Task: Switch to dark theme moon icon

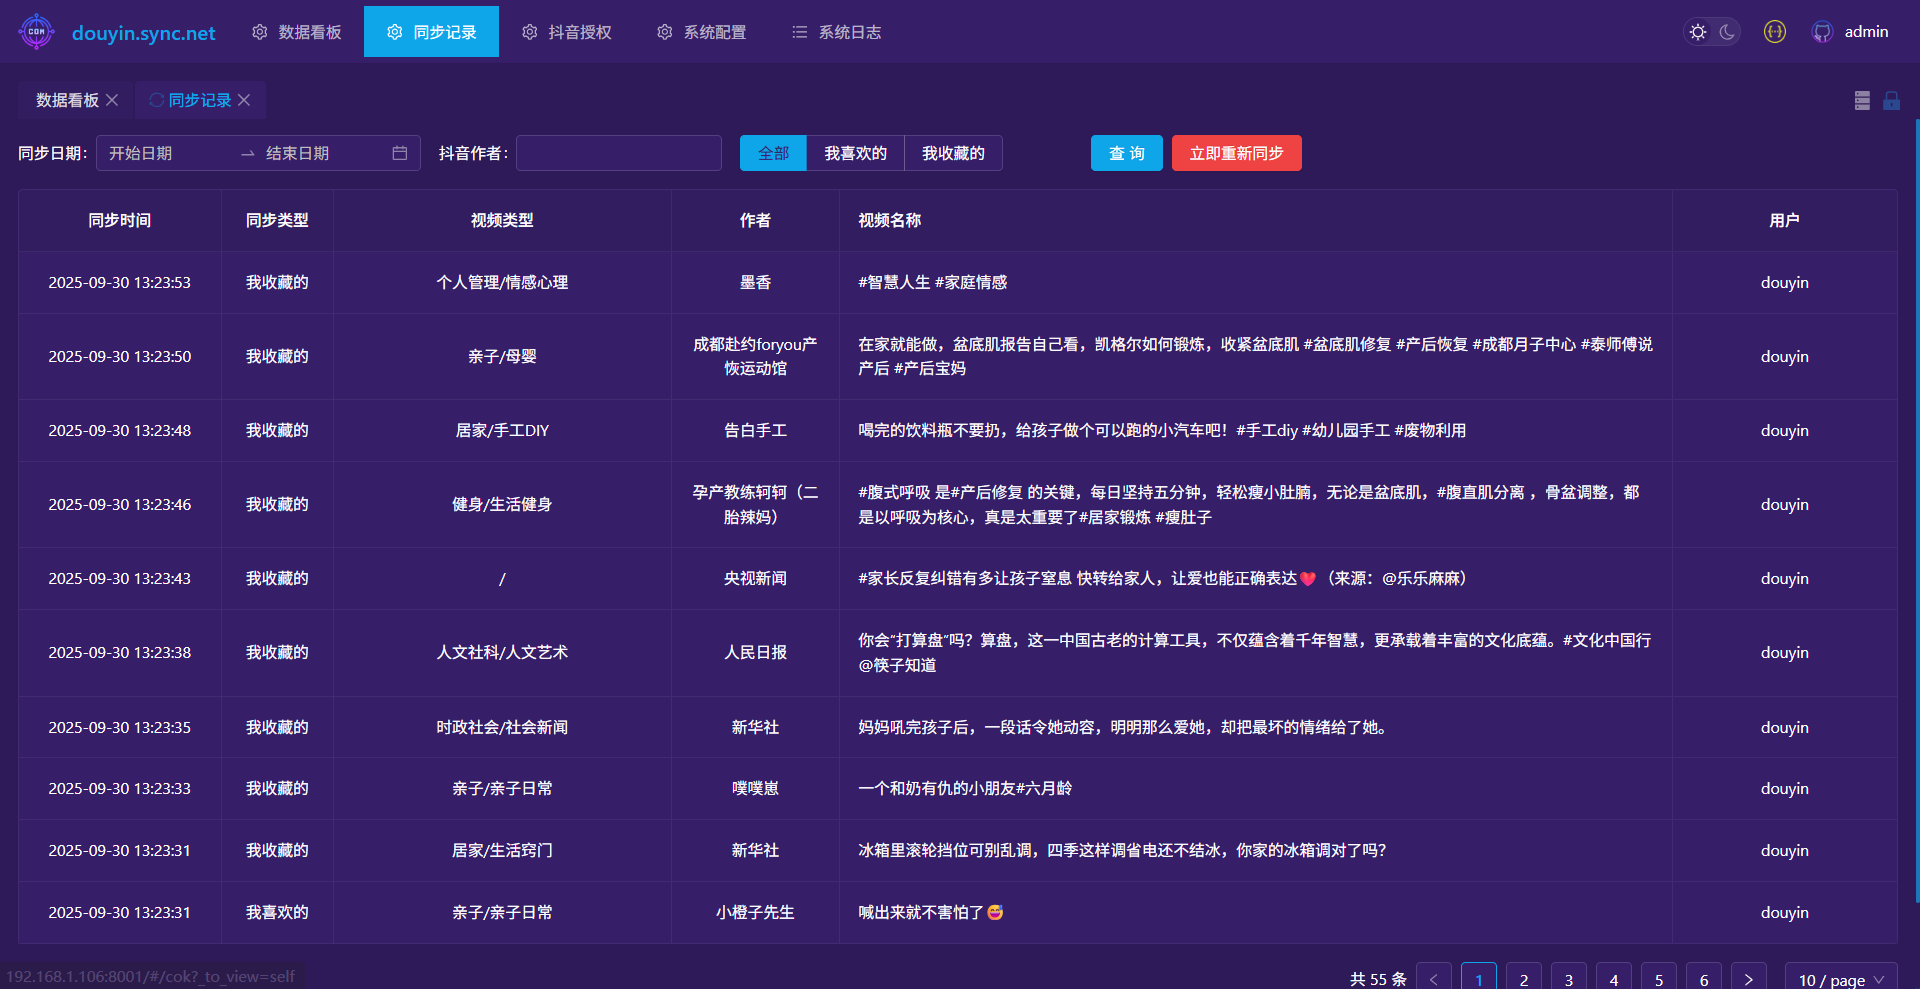Action: tap(1727, 32)
